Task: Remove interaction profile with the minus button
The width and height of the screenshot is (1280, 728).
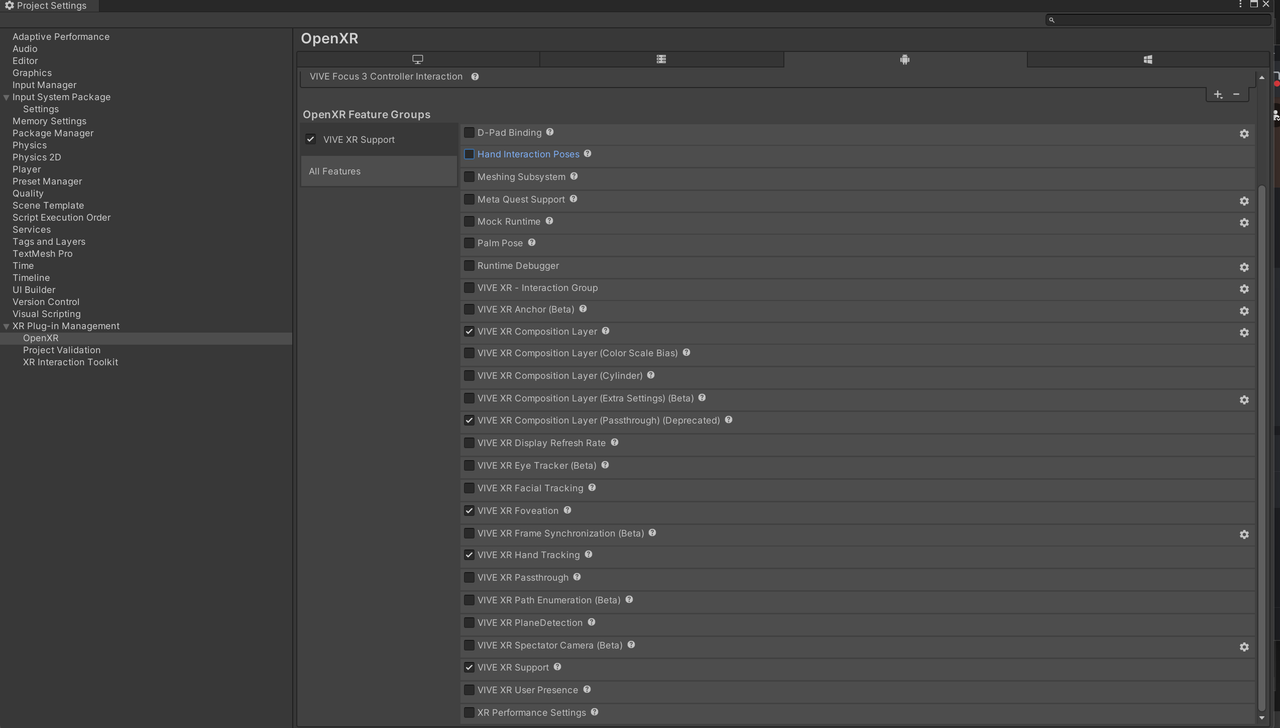Action: 1235,93
